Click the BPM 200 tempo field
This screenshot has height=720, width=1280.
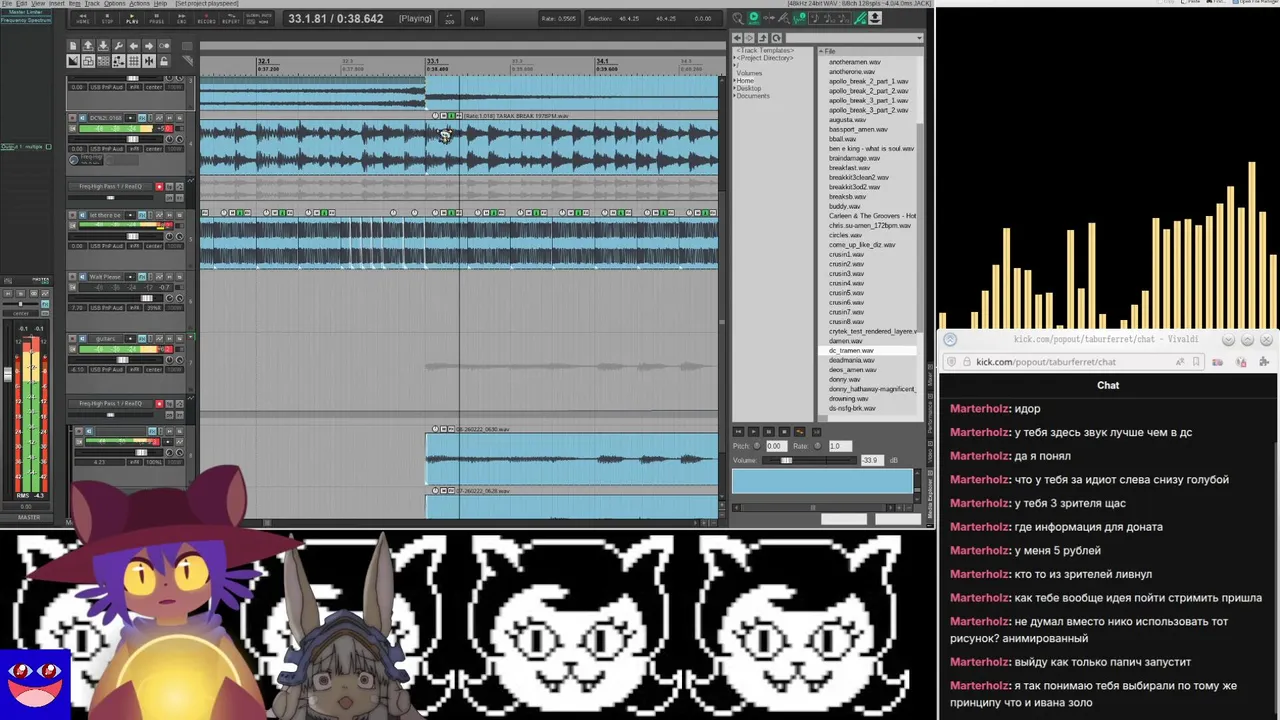449,19
